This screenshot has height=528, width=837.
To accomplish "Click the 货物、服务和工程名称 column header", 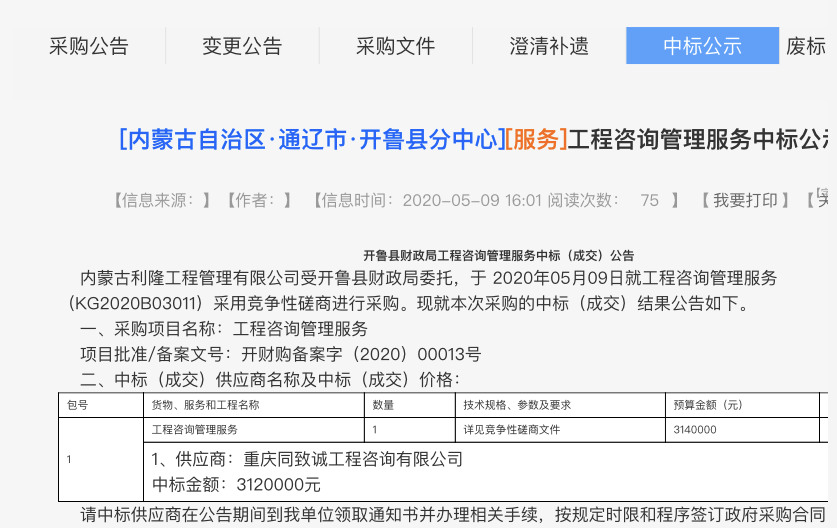I will click(205, 405).
